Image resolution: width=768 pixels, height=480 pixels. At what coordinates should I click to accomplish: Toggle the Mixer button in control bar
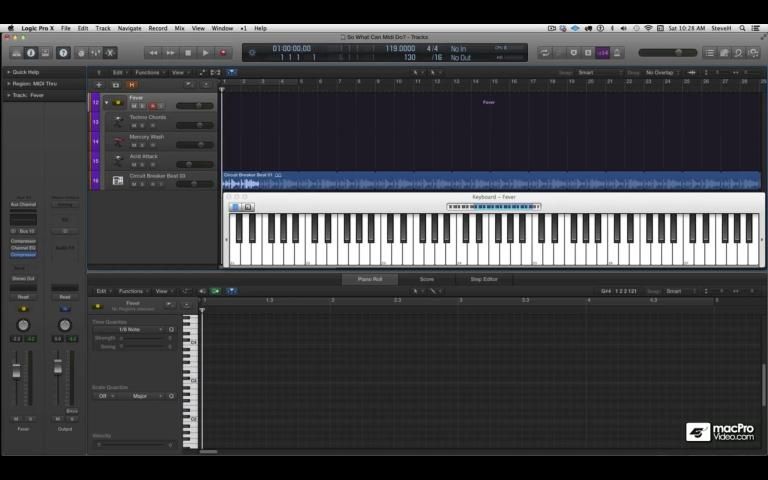click(96, 52)
